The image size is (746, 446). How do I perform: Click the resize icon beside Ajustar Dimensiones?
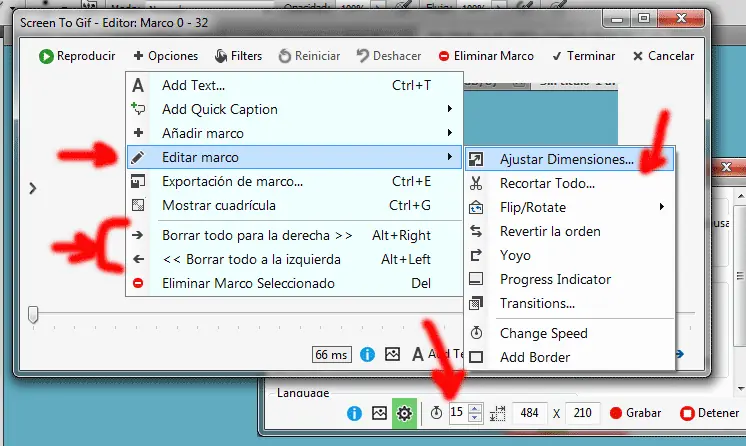(476, 159)
